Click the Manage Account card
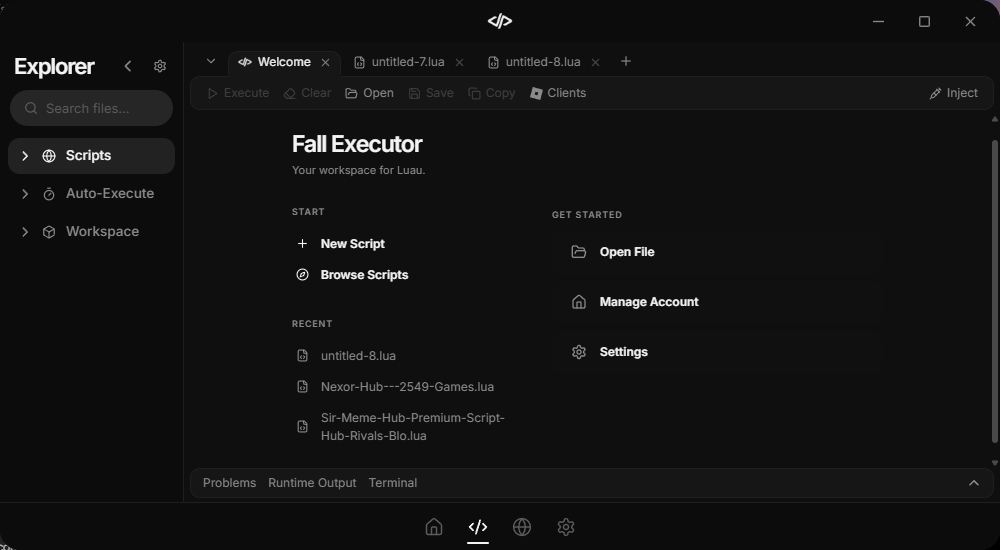This screenshot has width=1000, height=550. click(x=718, y=302)
